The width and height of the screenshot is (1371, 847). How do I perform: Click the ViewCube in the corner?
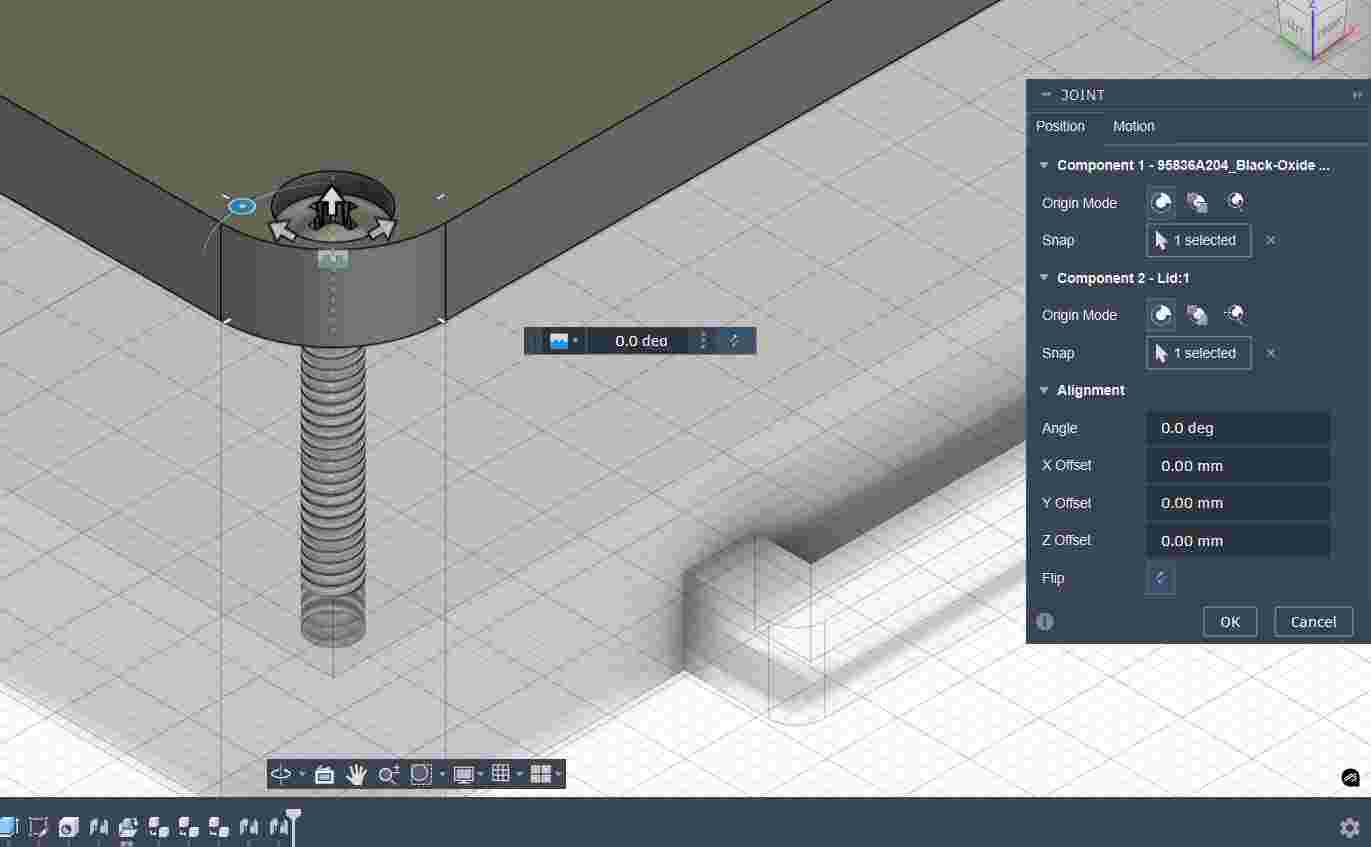pyautogui.click(x=1313, y=28)
